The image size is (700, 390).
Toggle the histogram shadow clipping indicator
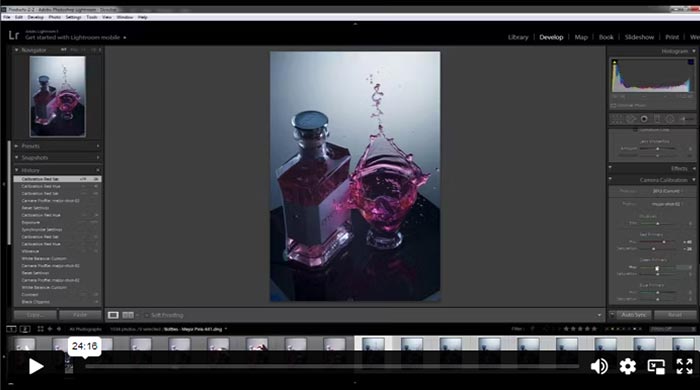click(x=615, y=62)
